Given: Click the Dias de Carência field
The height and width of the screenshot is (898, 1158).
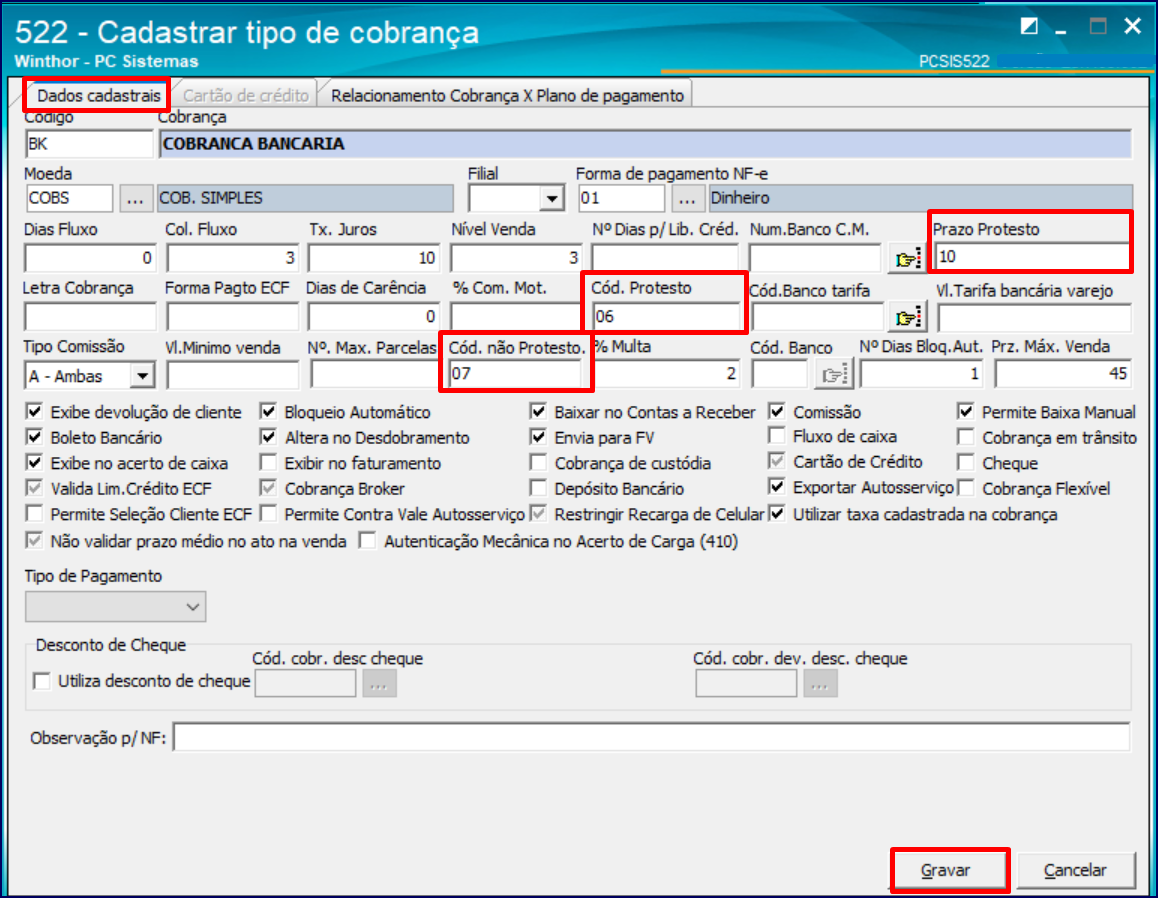Looking at the screenshot, I should coord(374,317).
